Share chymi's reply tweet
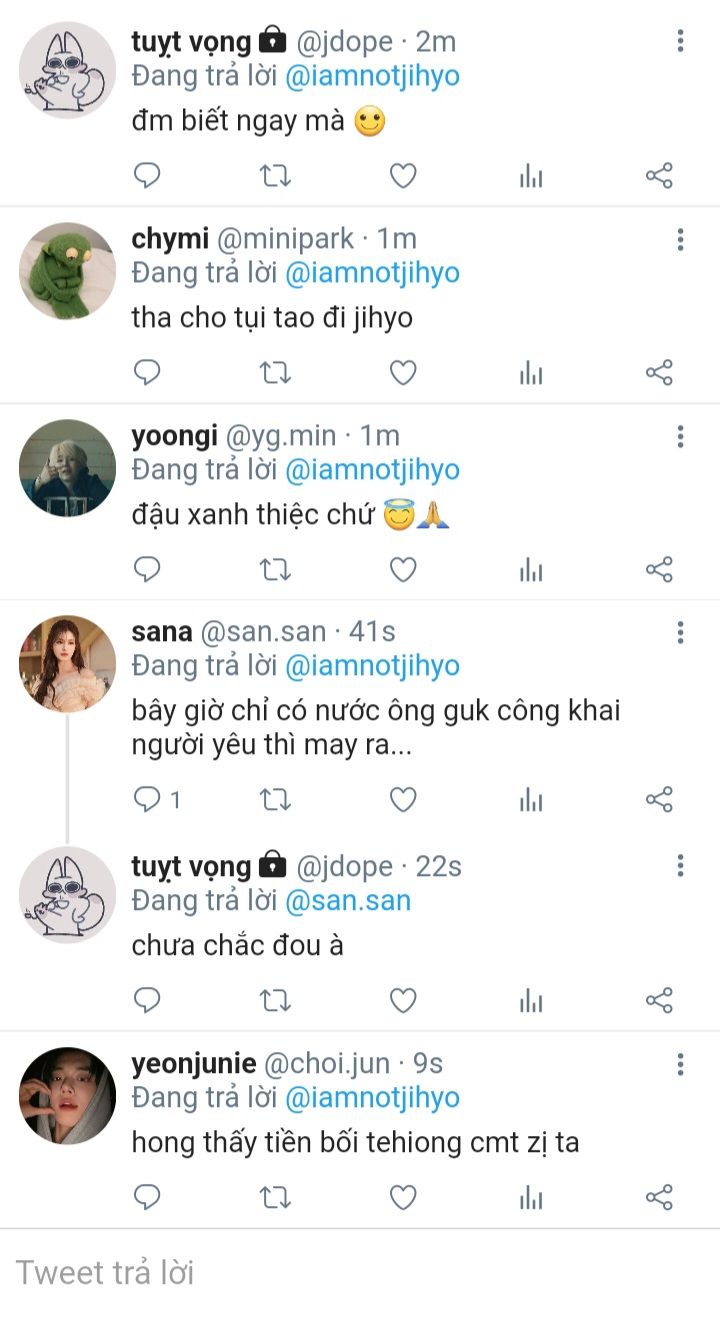This screenshot has width=720, height=1317. tap(659, 373)
